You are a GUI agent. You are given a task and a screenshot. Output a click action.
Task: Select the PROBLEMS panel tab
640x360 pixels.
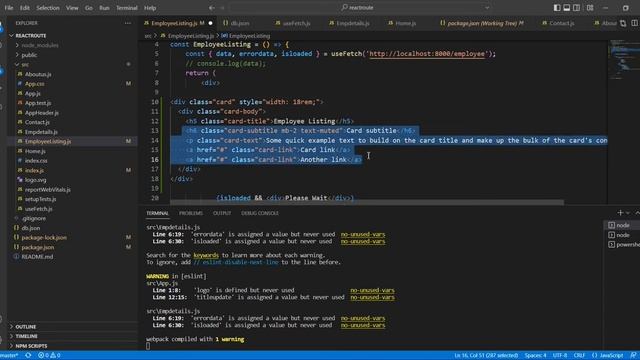(191, 213)
